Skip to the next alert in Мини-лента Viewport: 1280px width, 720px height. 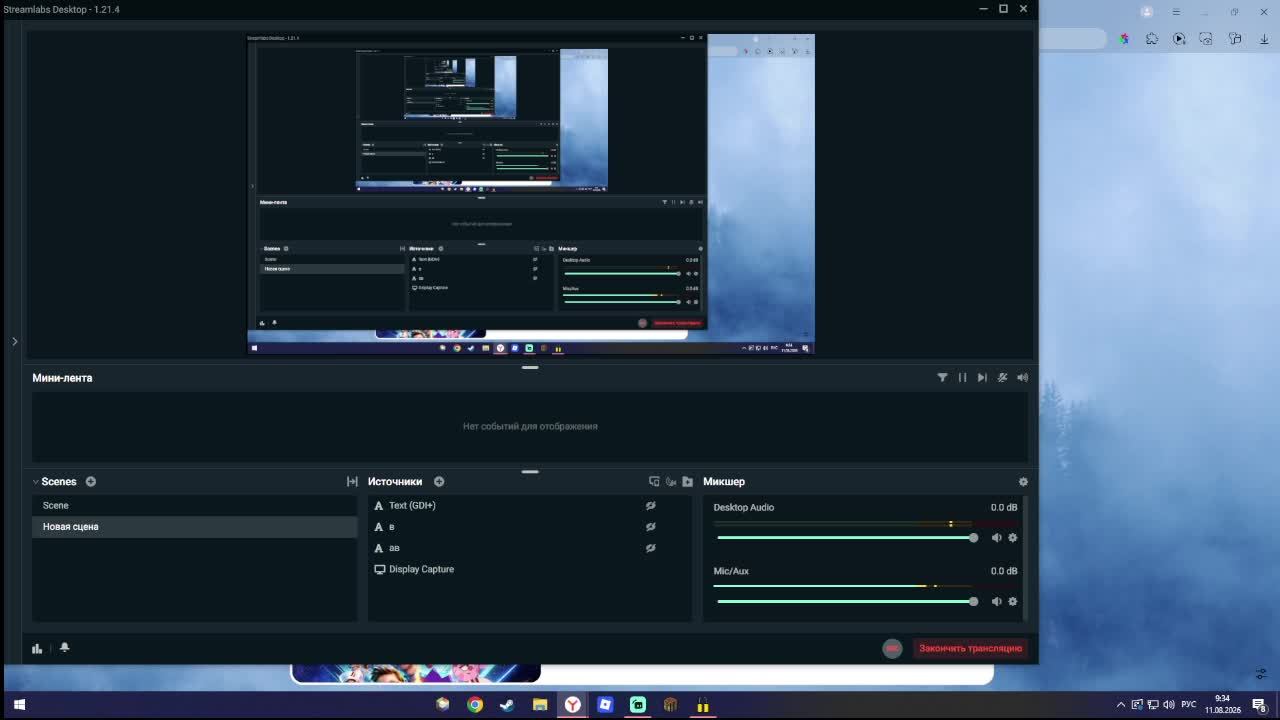coord(982,378)
